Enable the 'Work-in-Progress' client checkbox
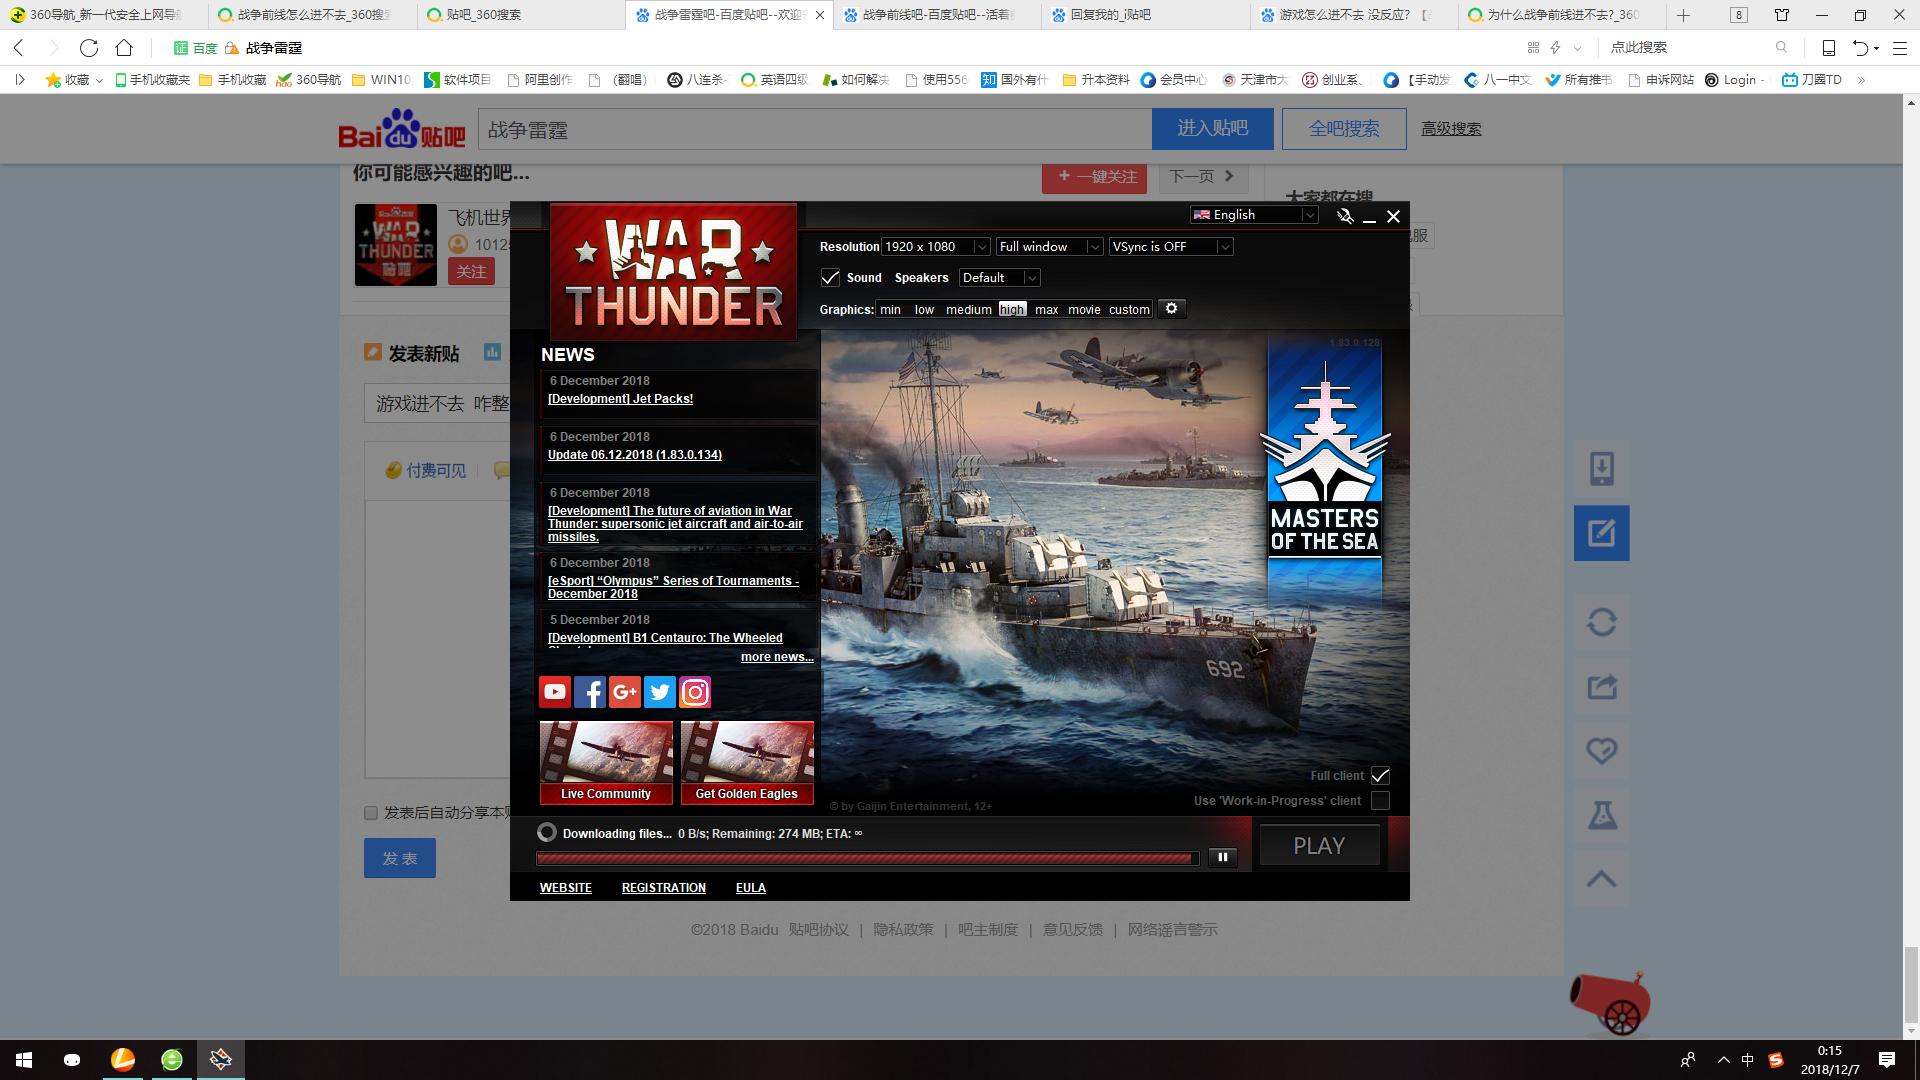 tap(1381, 801)
